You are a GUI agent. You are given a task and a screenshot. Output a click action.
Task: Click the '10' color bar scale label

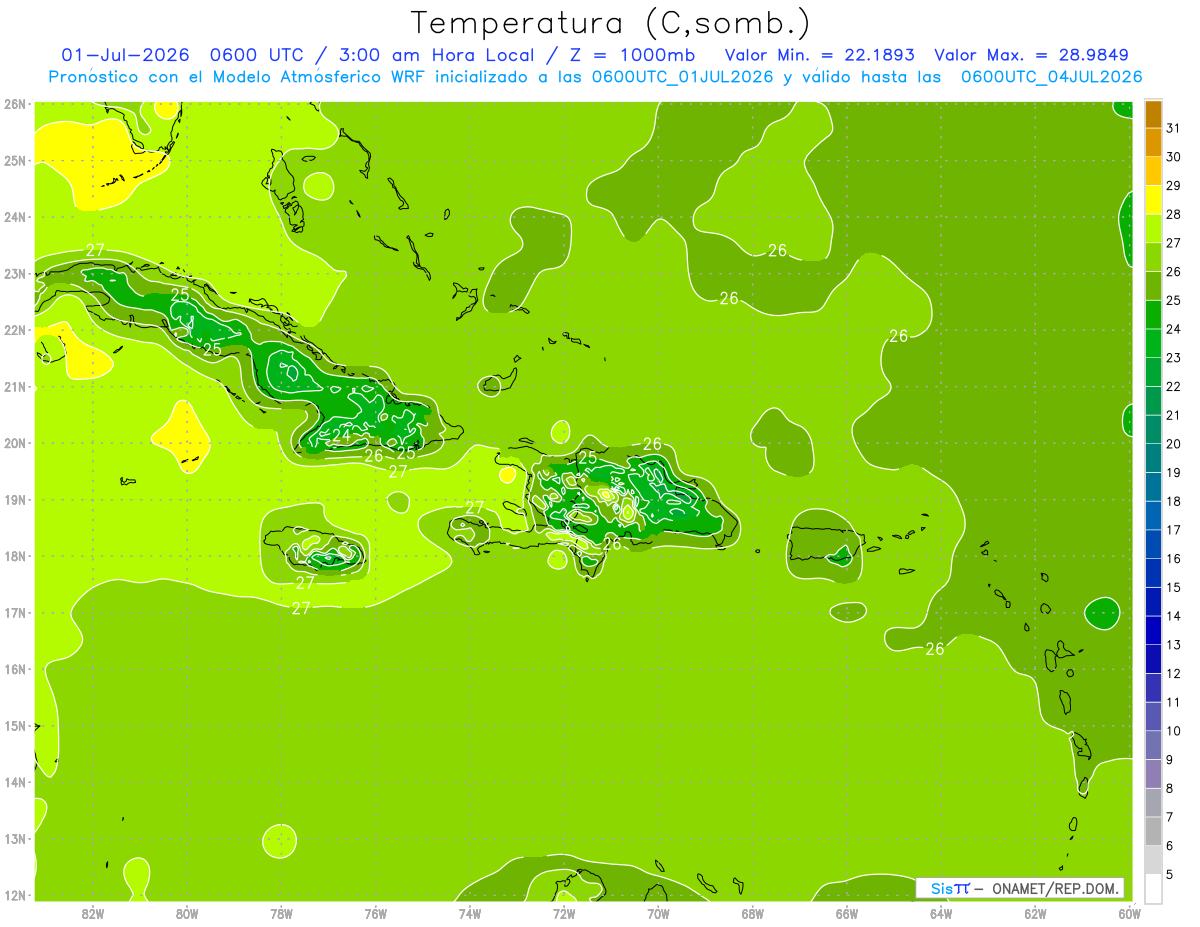pyautogui.click(x=1173, y=731)
